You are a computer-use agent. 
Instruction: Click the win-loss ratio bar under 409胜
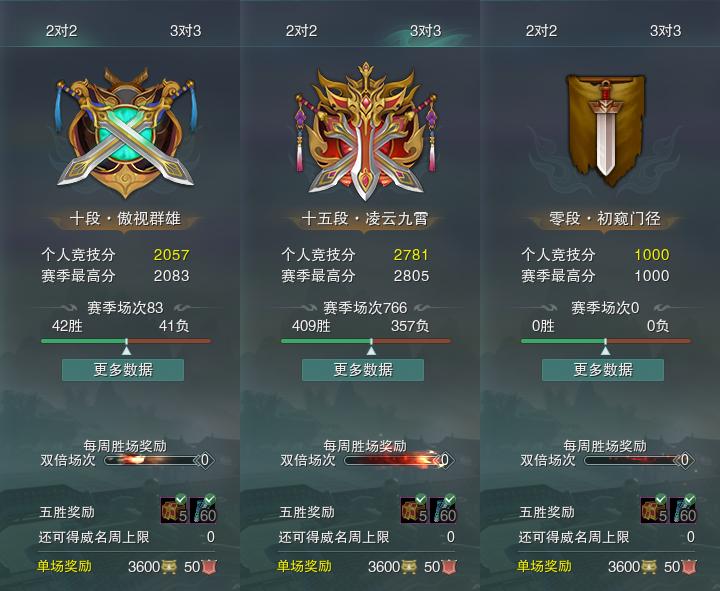[366, 341]
